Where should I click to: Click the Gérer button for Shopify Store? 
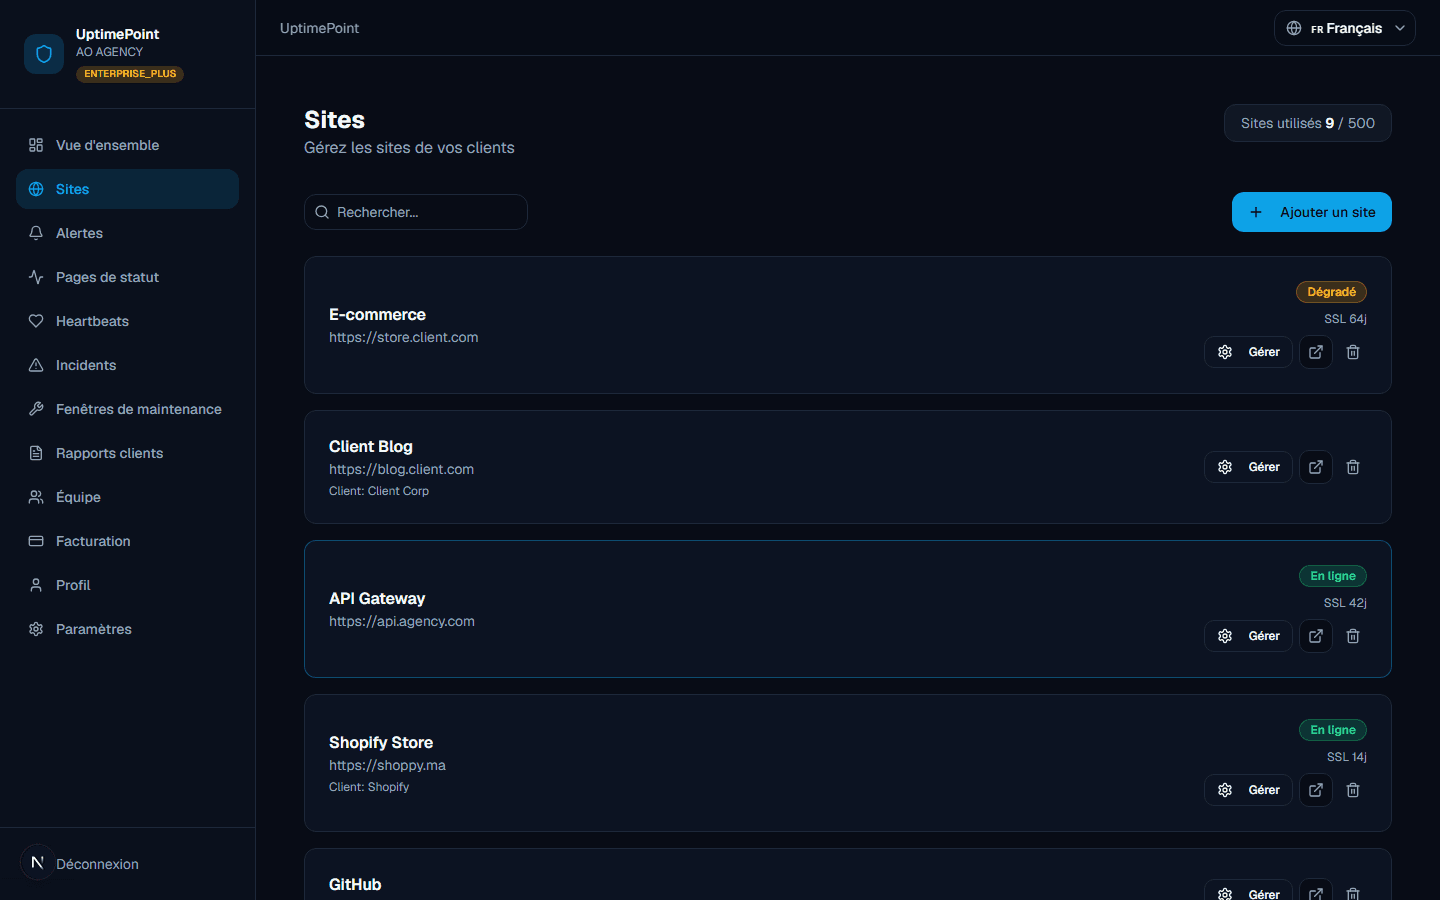coord(1248,790)
